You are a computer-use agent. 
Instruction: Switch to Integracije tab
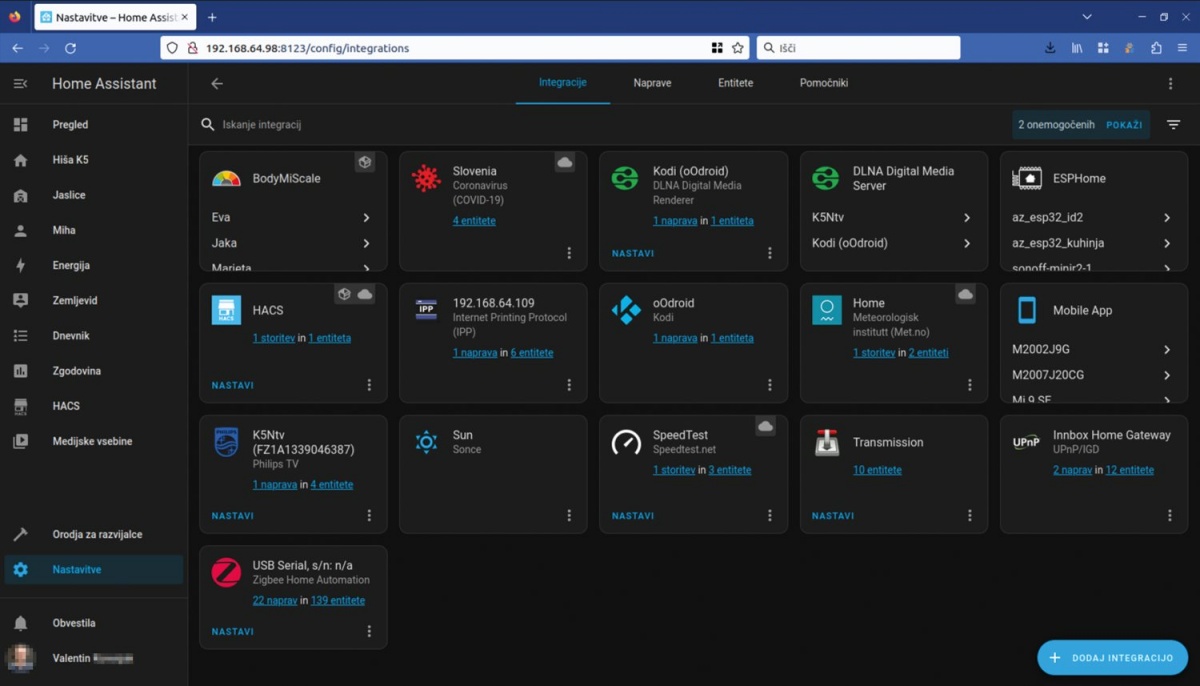[x=562, y=83]
